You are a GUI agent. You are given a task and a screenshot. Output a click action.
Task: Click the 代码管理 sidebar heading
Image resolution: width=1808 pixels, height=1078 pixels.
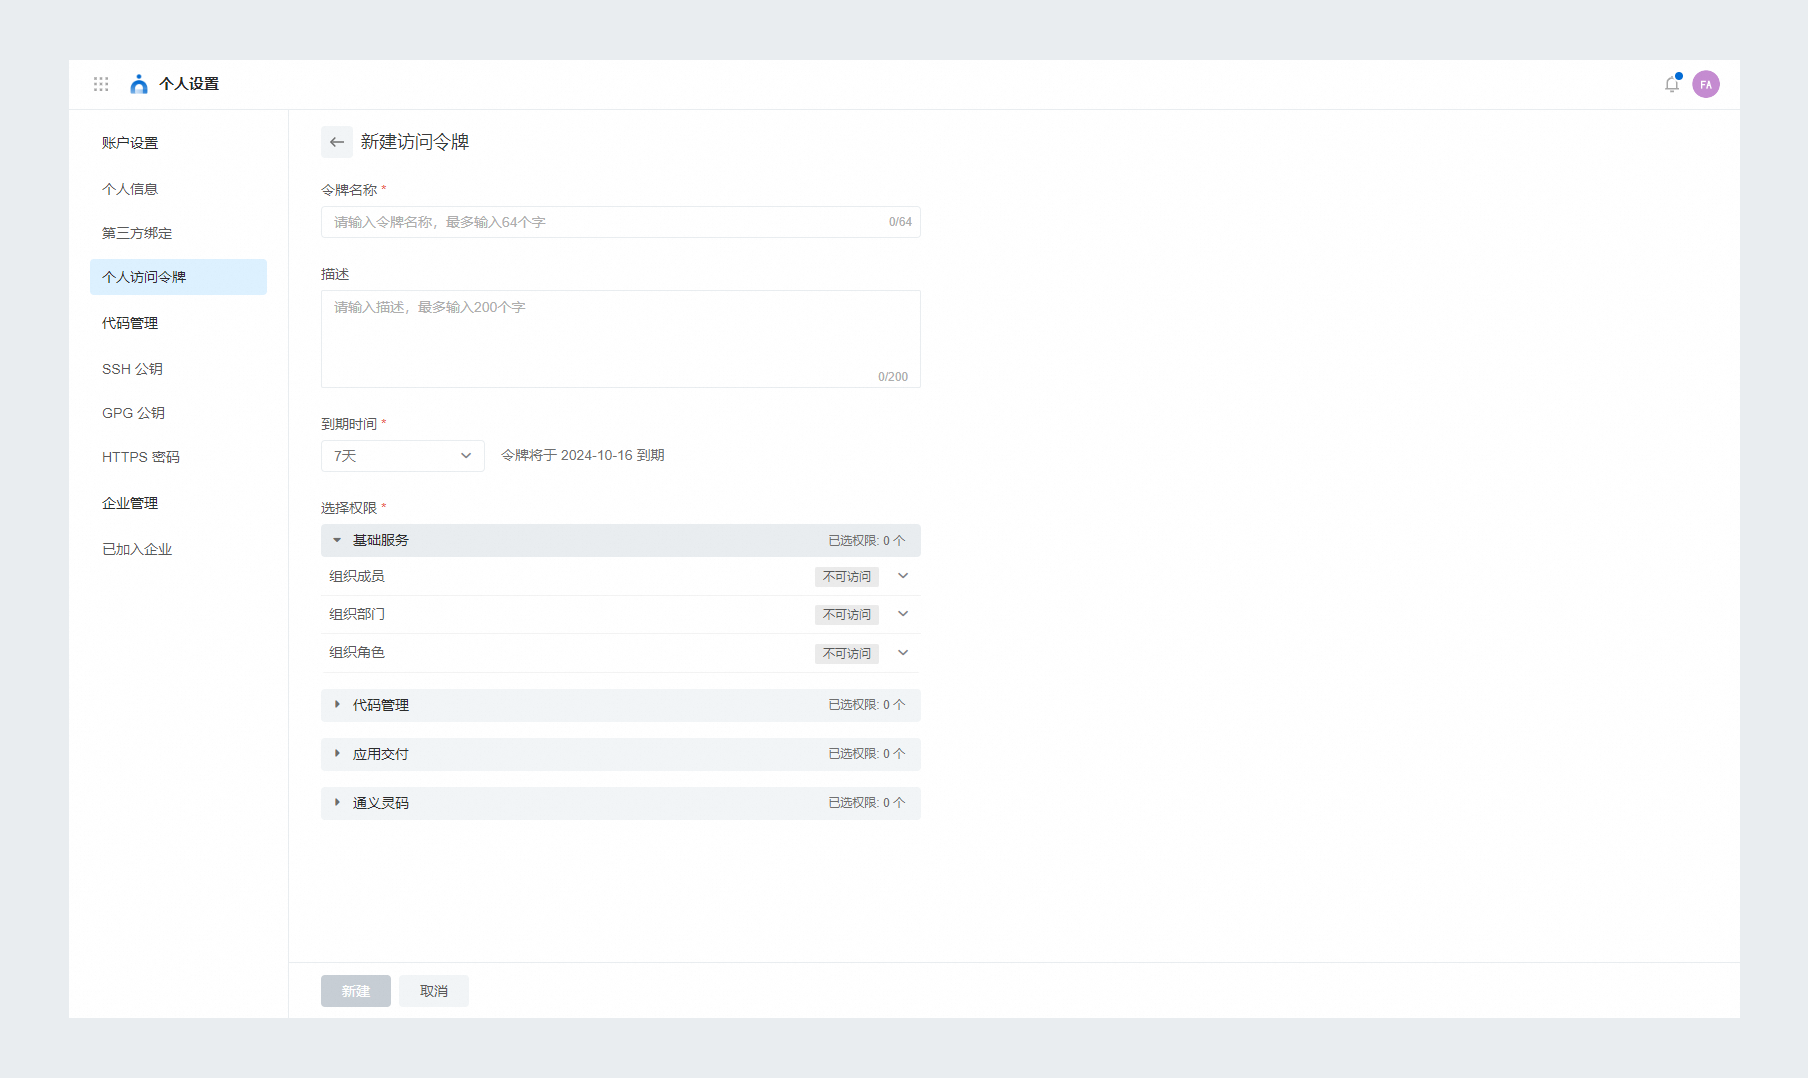[x=130, y=323]
